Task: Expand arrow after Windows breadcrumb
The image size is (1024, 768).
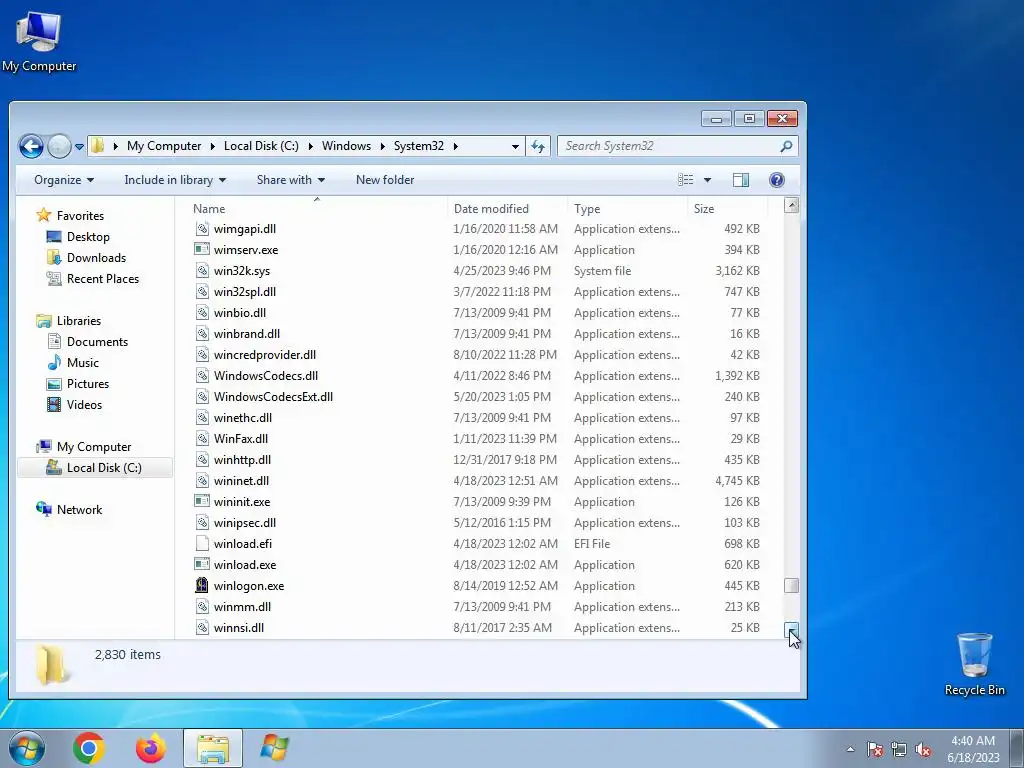Action: (x=383, y=146)
